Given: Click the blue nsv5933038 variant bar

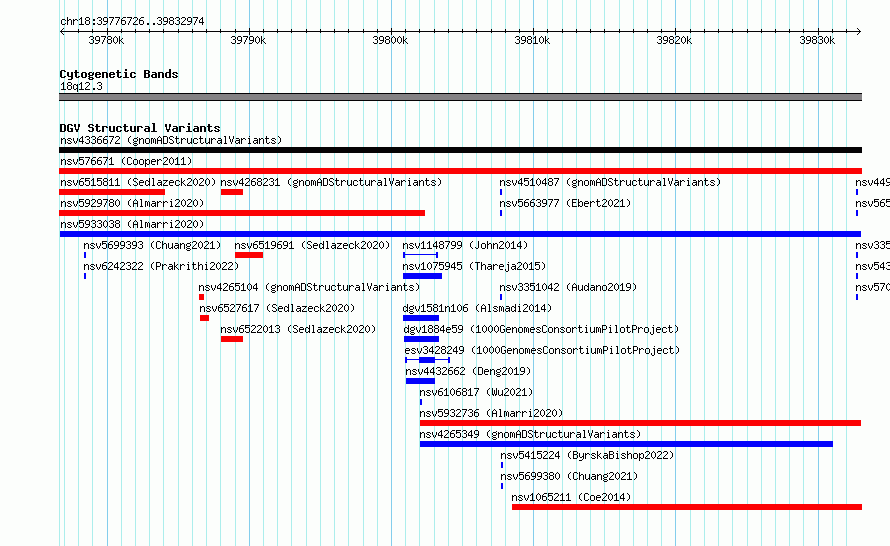Looking at the screenshot, I should tap(460, 234).
